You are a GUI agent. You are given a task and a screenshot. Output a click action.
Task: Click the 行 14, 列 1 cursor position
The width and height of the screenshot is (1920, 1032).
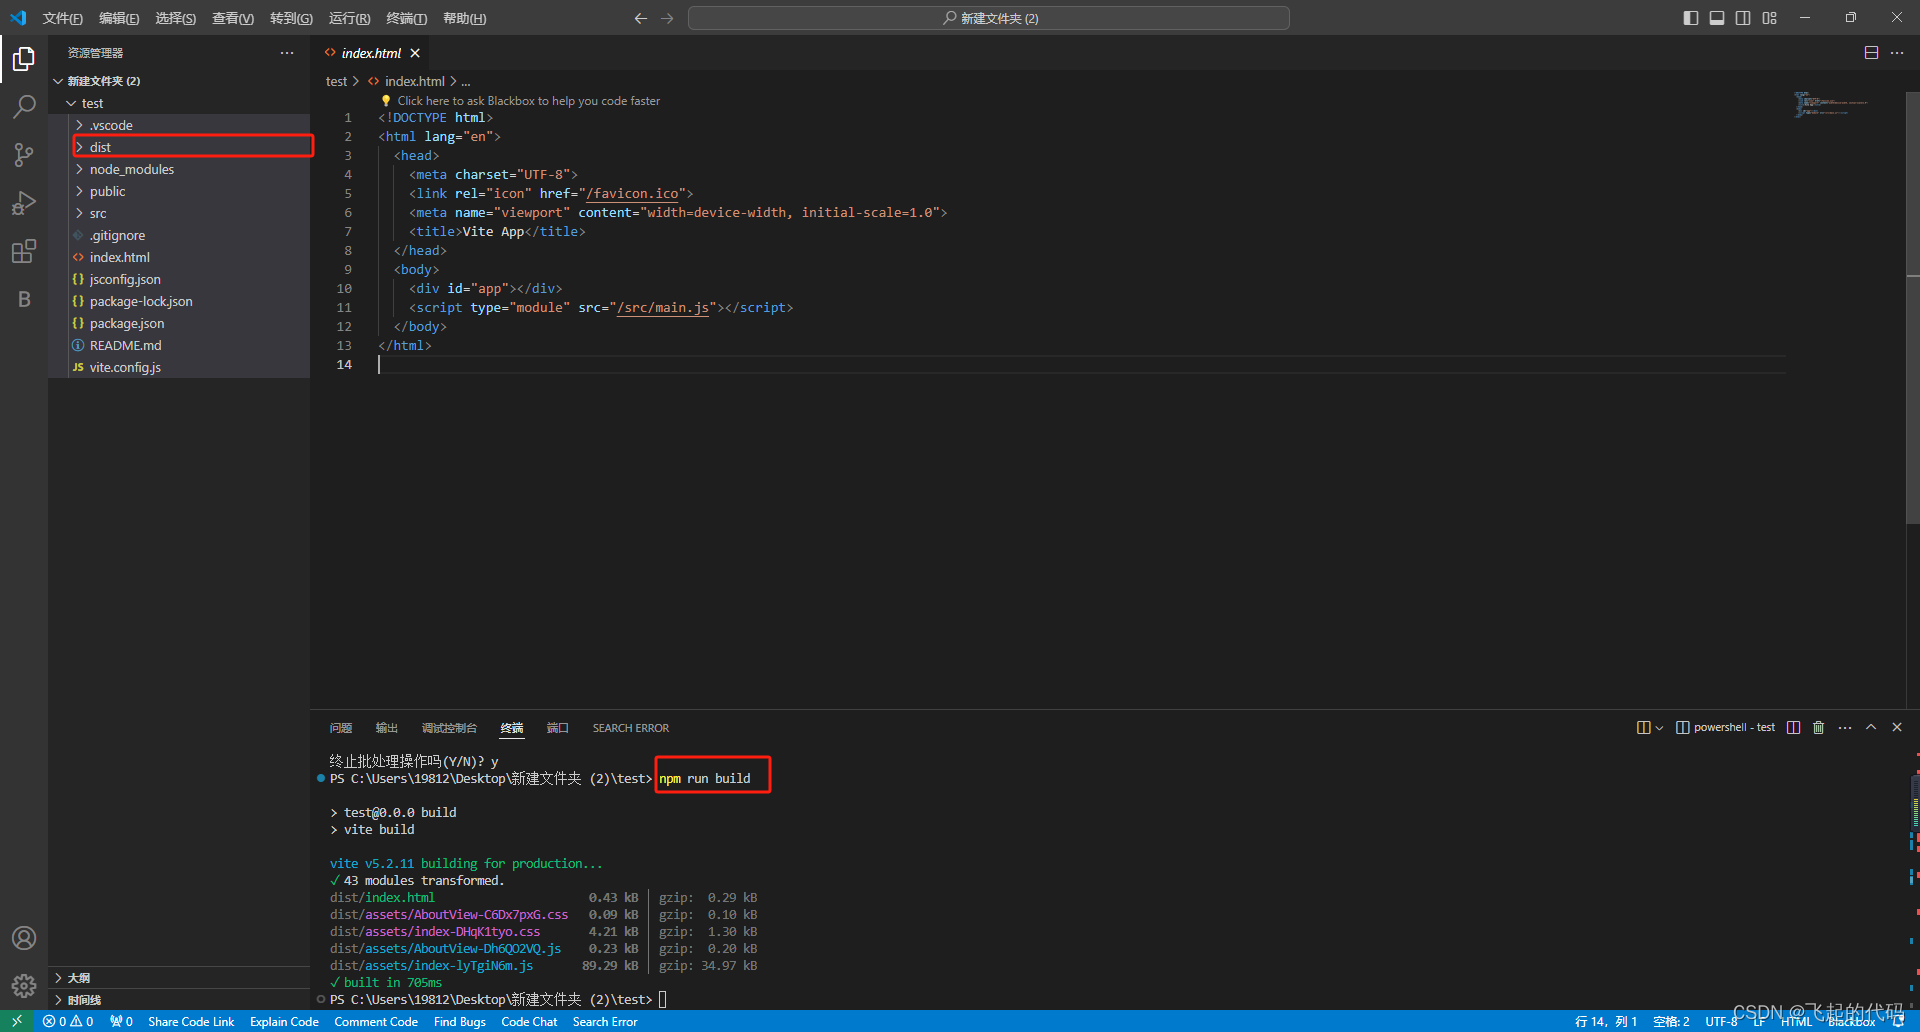(x=1606, y=1021)
